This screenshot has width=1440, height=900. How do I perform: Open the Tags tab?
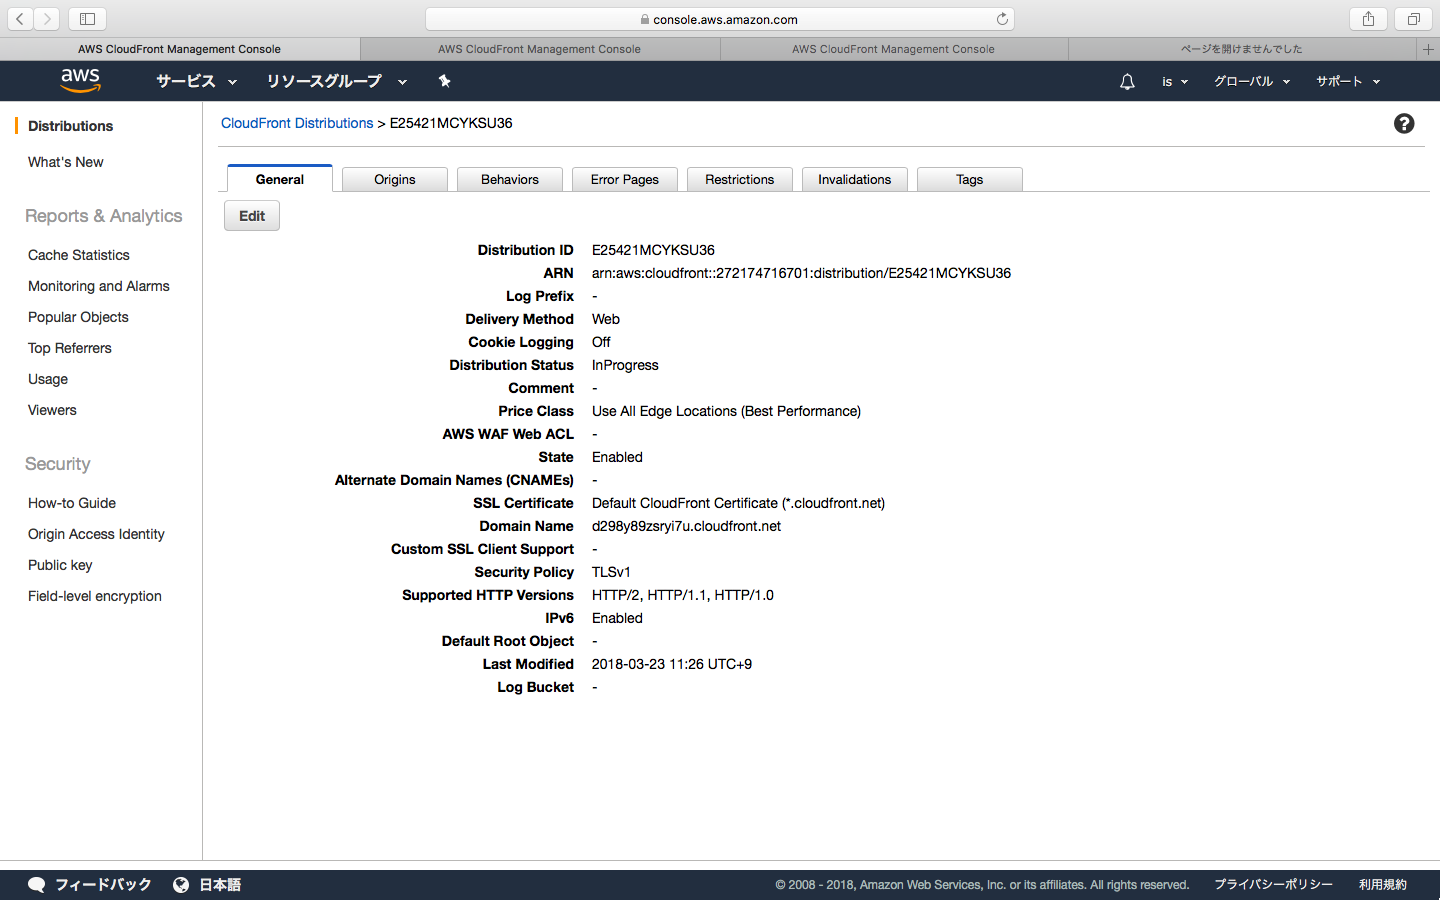[x=970, y=179]
